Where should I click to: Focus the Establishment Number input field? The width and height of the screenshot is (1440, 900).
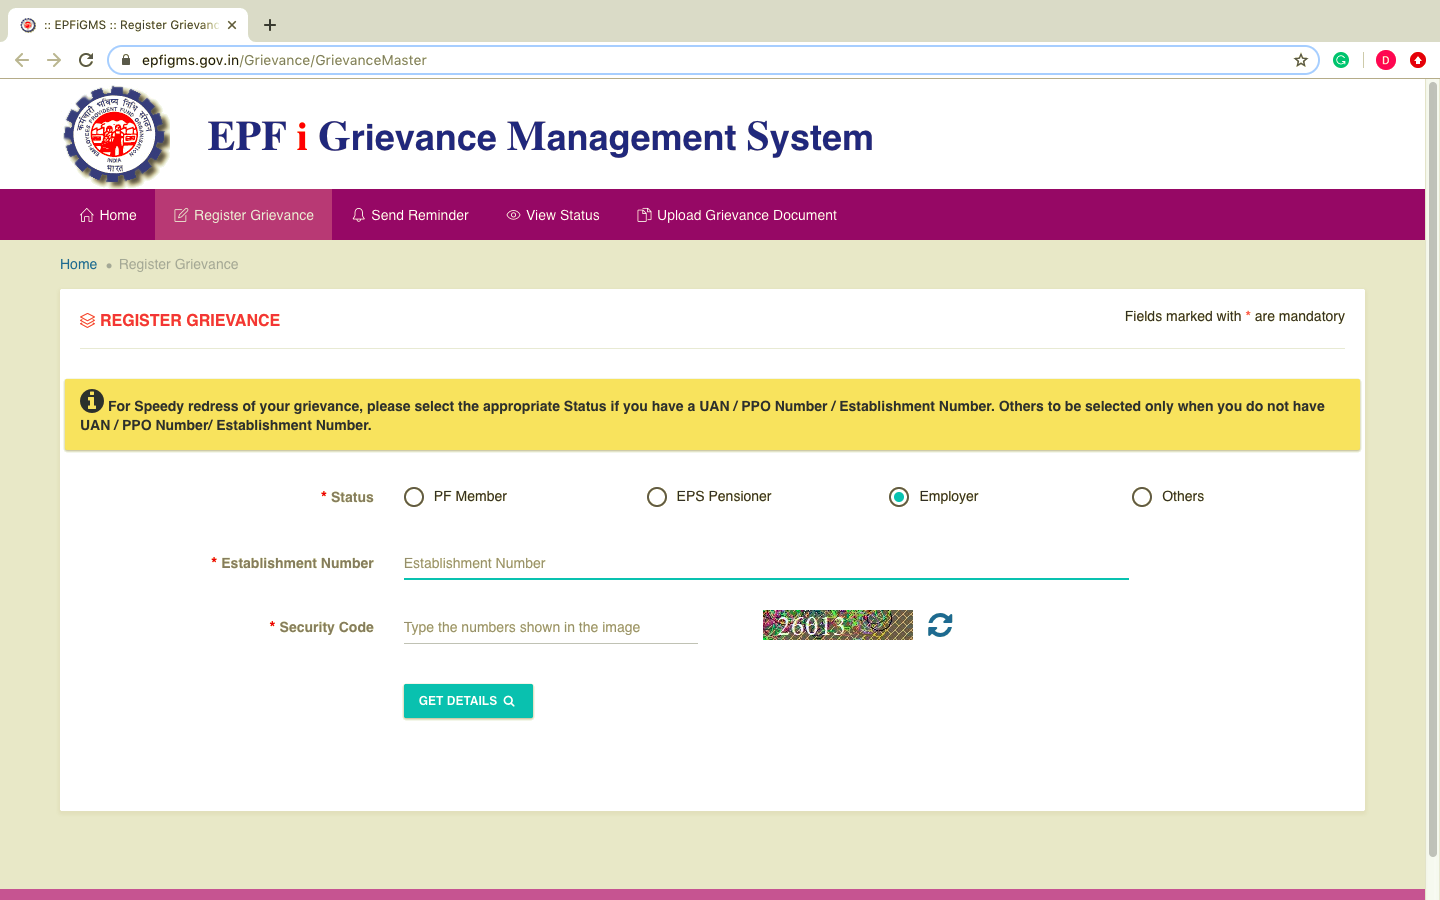coord(766,563)
